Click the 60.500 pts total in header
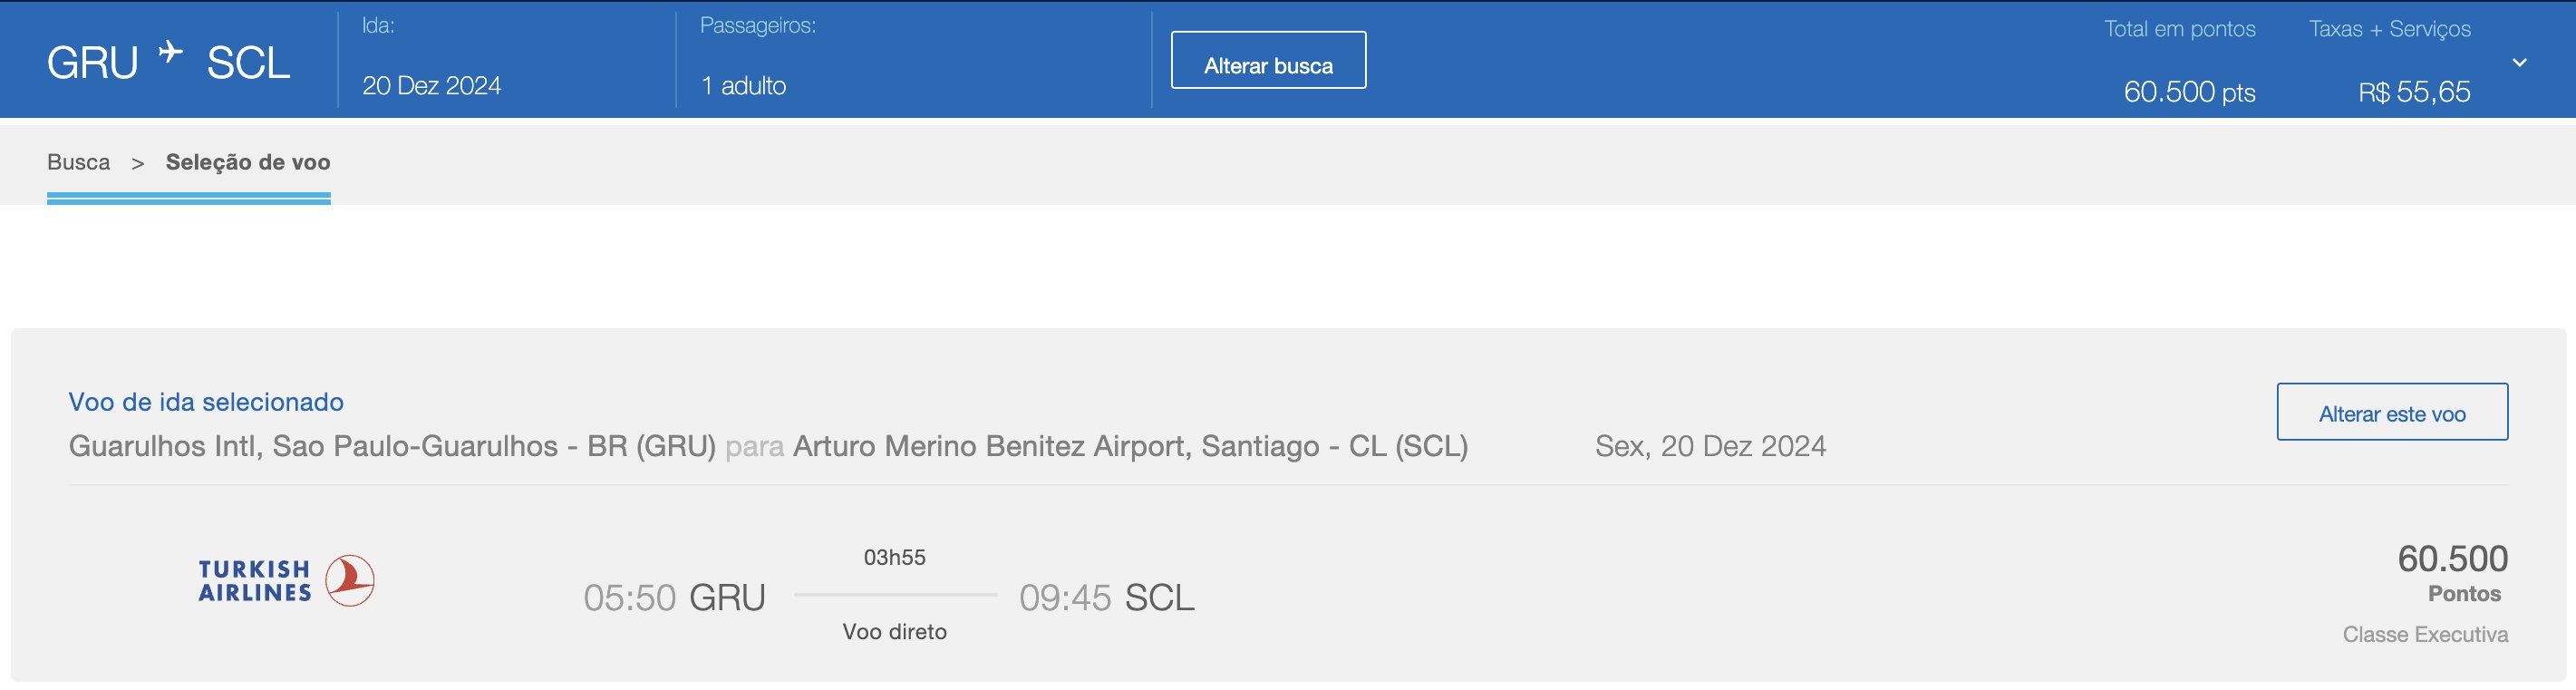Image resolution: width=2576 pixels, height=690 pixels. tap(2188, 92)
